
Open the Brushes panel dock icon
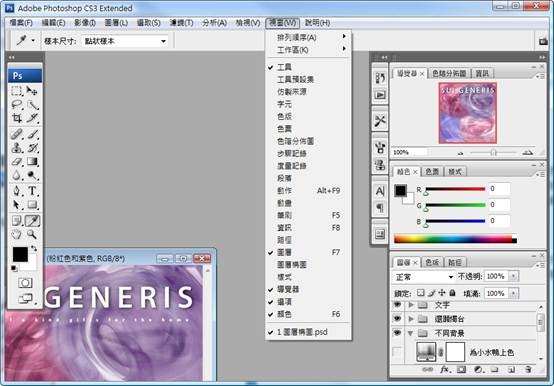click(380, 148)
